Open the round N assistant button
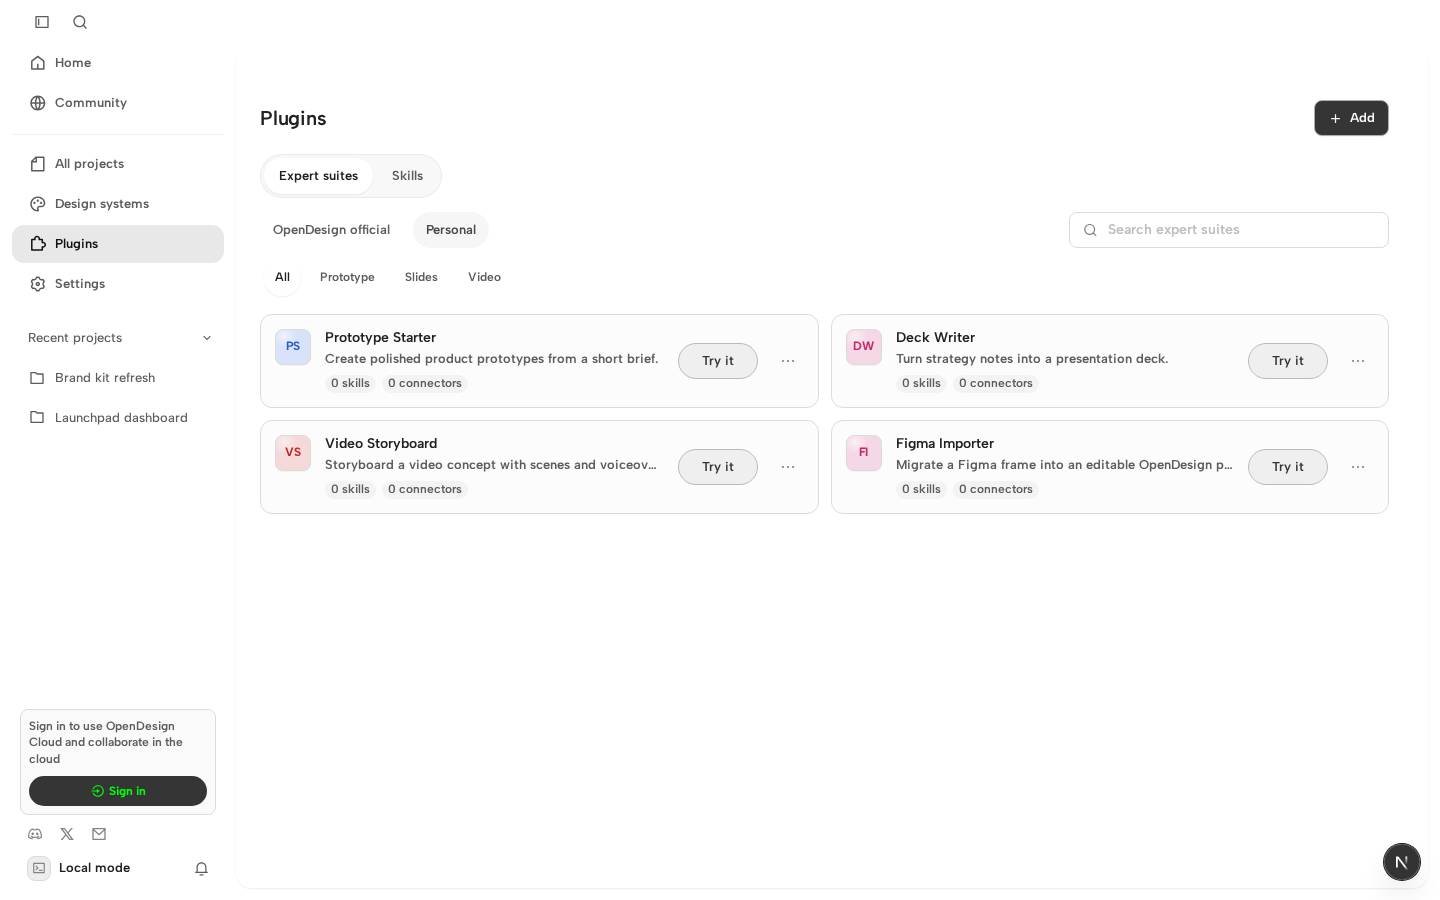 (1402, 862)
